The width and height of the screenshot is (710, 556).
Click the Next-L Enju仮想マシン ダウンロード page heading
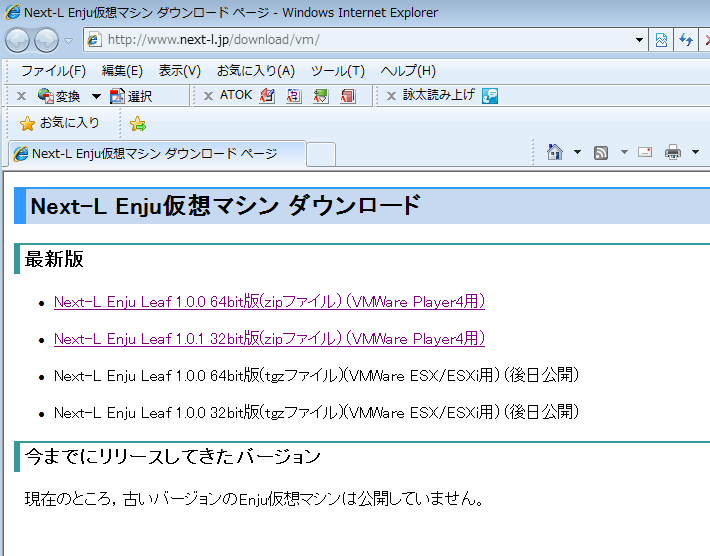(225, 206)
